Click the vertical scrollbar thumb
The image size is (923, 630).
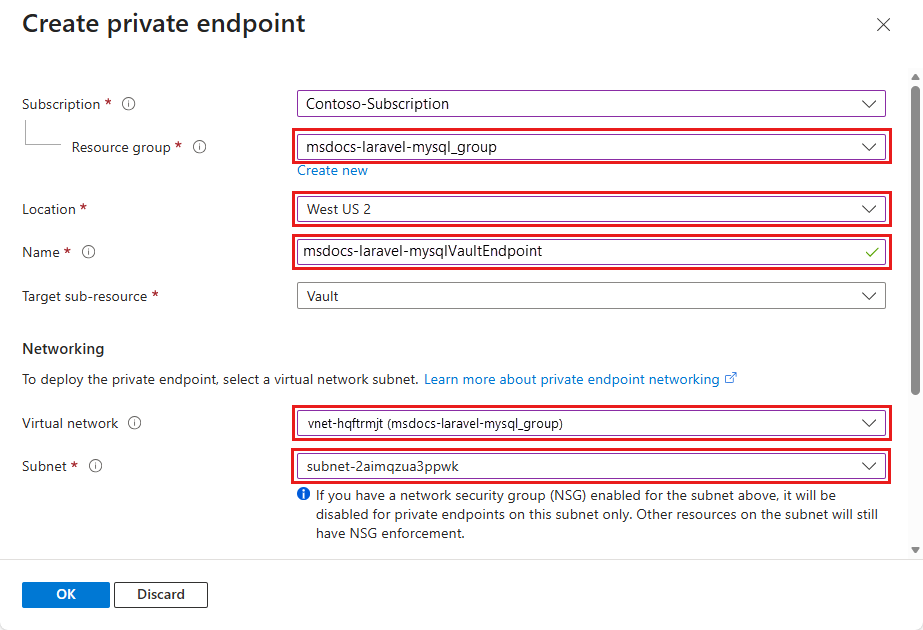point(915,240)
